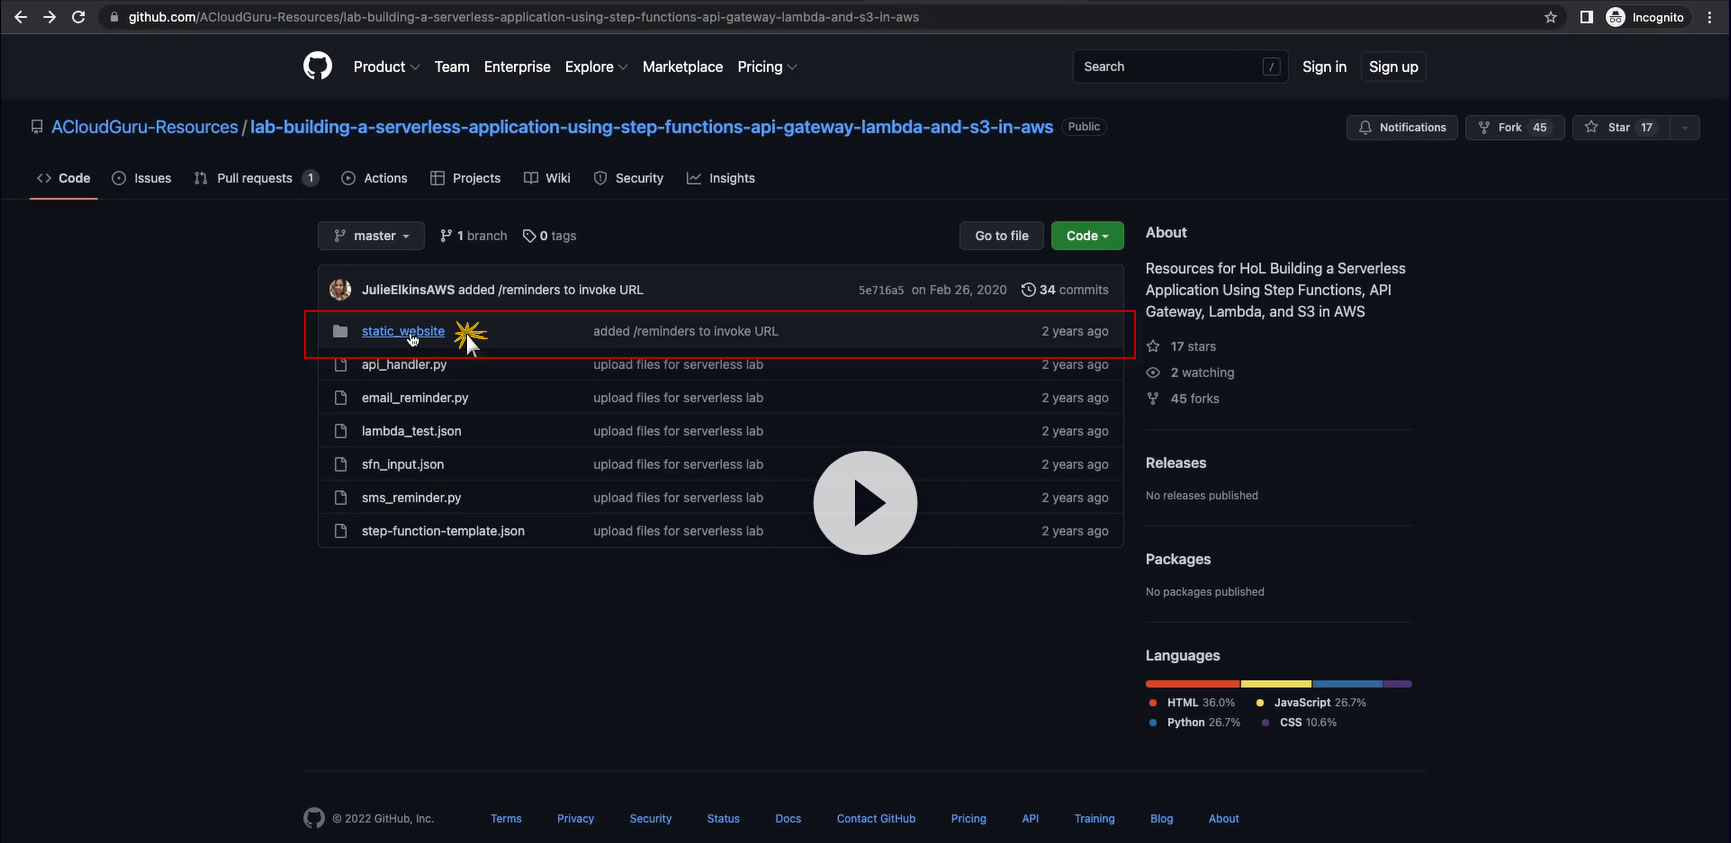
Task: Switch to the Pull requests tab
Action: pos(256,178)
